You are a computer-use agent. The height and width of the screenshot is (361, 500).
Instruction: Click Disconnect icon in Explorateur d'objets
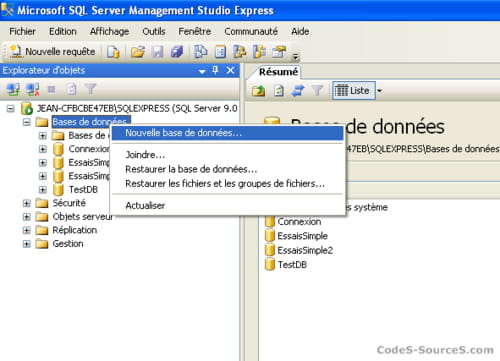tap(33, 89)
